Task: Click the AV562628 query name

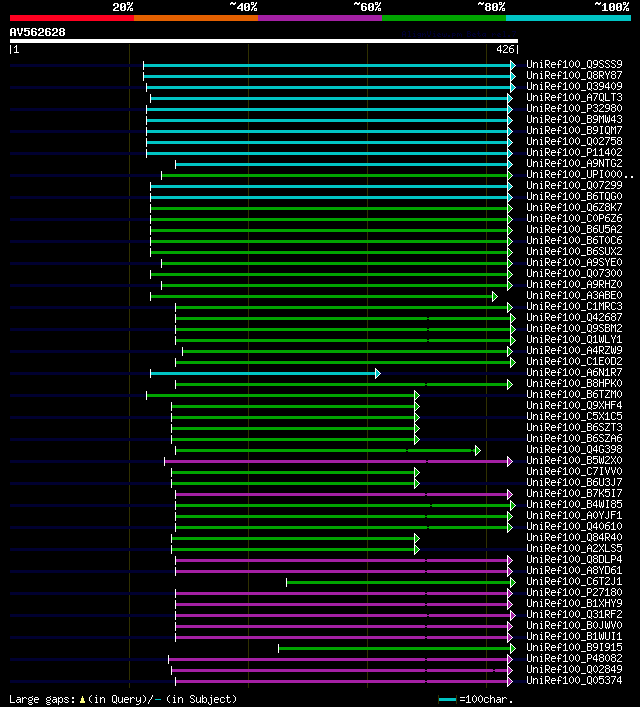Action: (x=37, y=32)
